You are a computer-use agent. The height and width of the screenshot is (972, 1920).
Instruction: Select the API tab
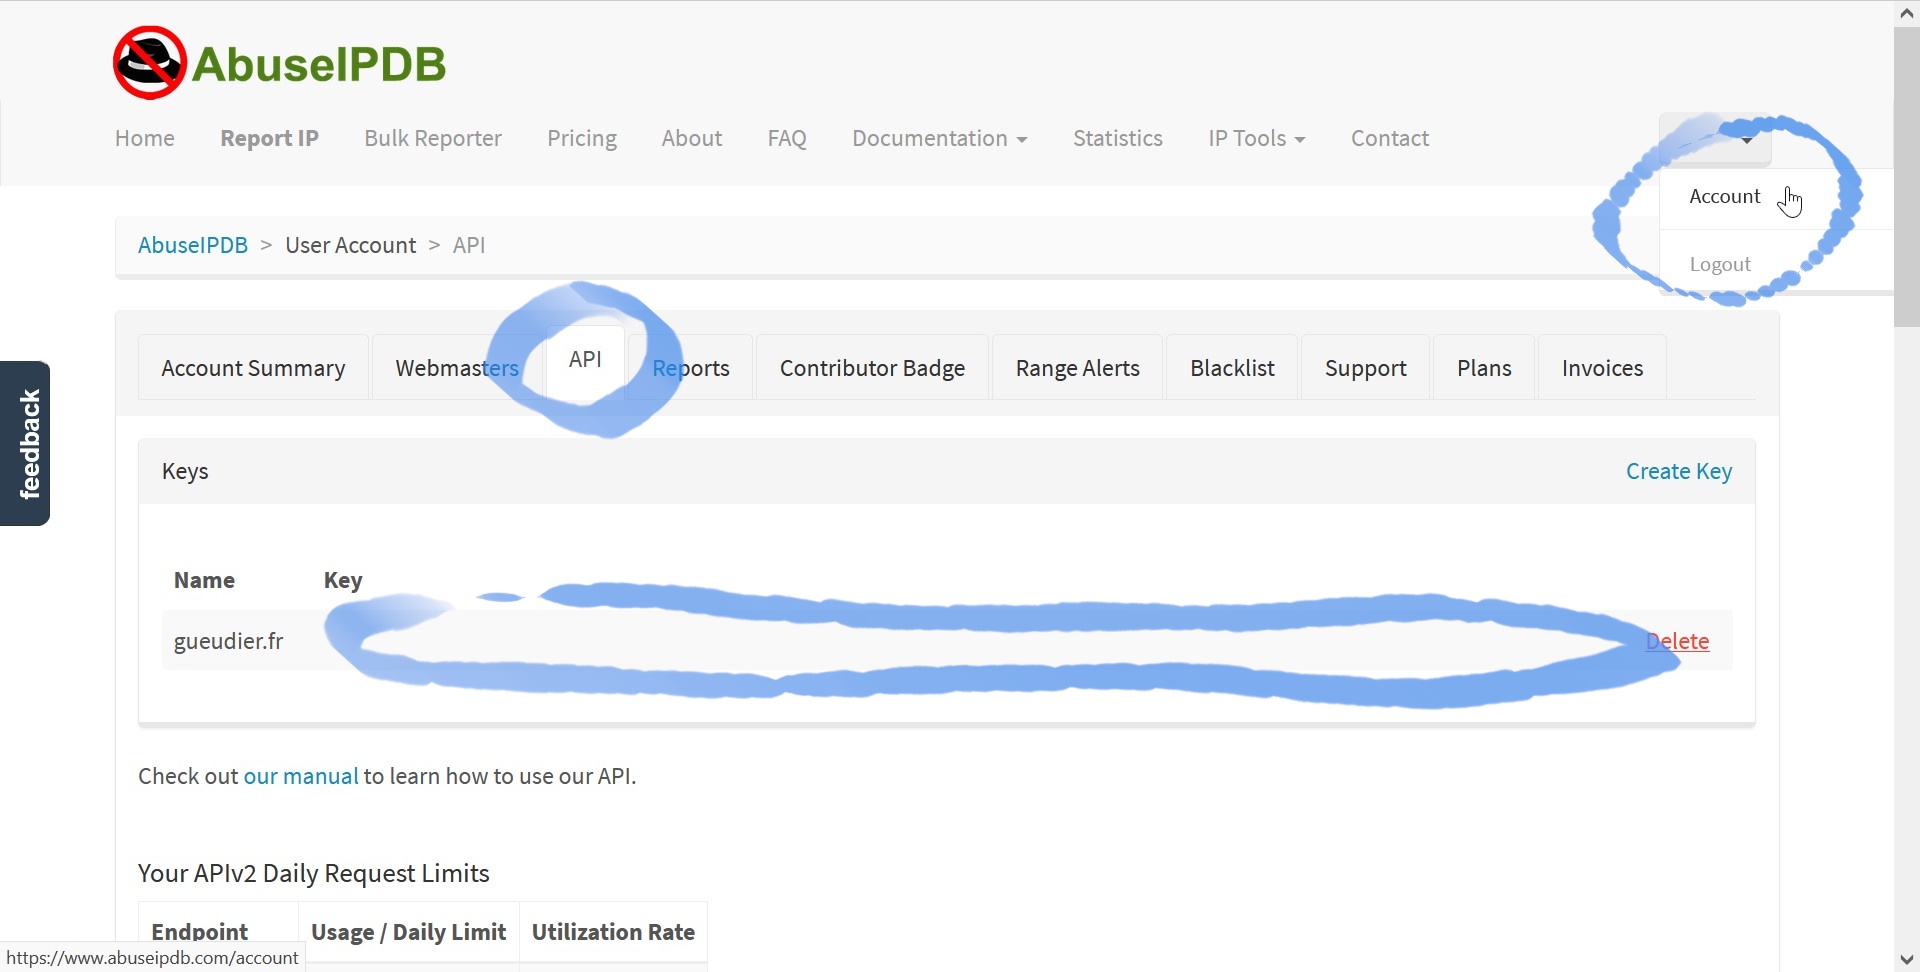tap(585, 360)
